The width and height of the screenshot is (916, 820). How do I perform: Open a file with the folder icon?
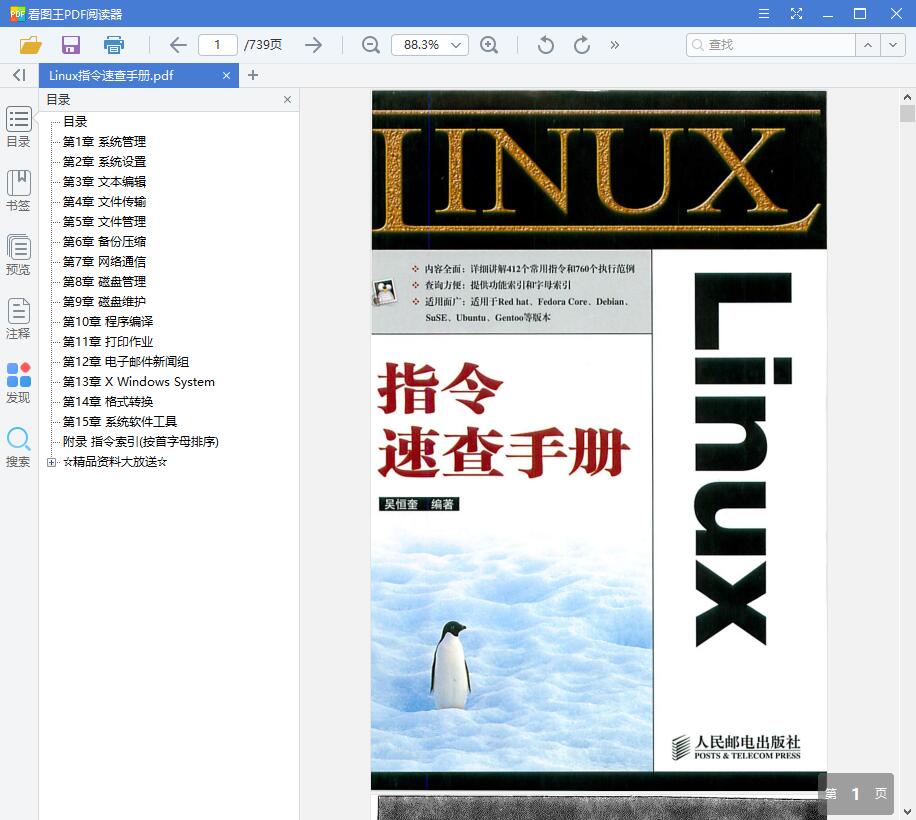tap(30, 45)
